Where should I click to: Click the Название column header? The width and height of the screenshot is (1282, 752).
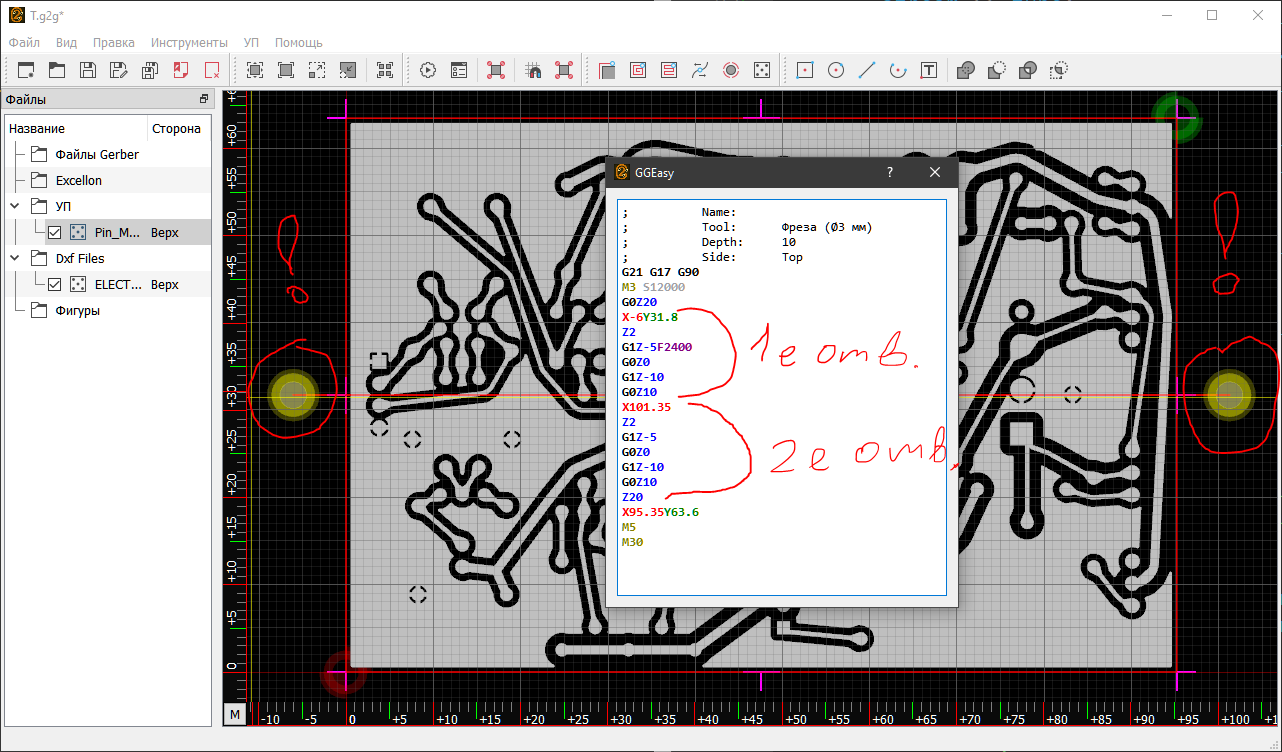[76, 128]
